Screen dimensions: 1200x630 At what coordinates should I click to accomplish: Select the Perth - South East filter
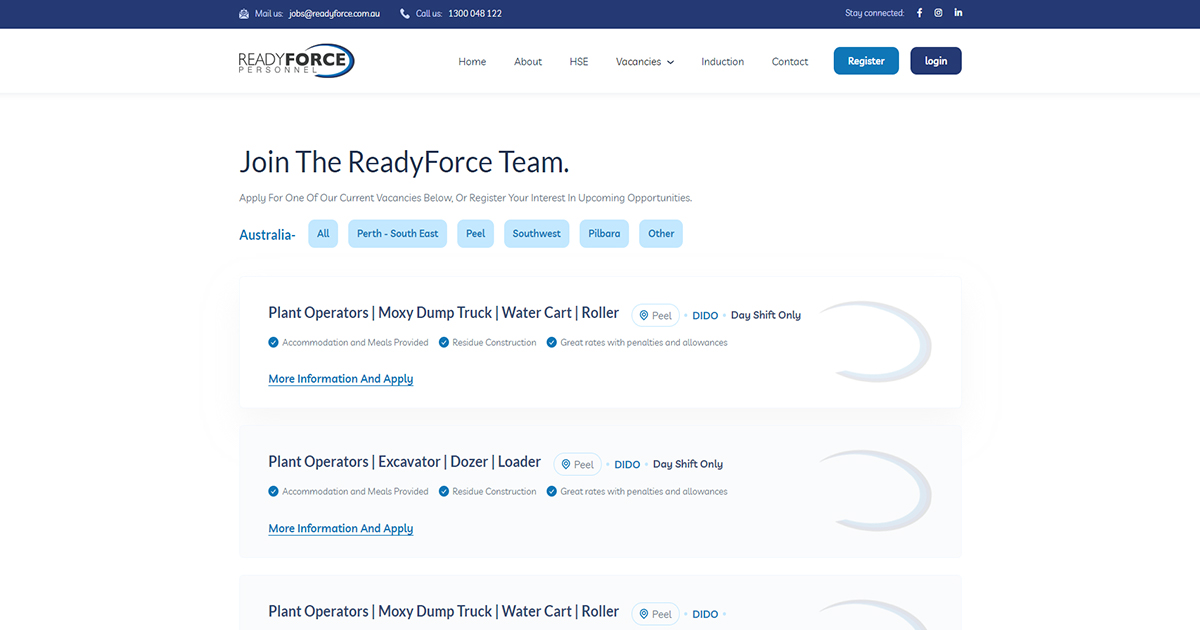[x=397, y=233]
